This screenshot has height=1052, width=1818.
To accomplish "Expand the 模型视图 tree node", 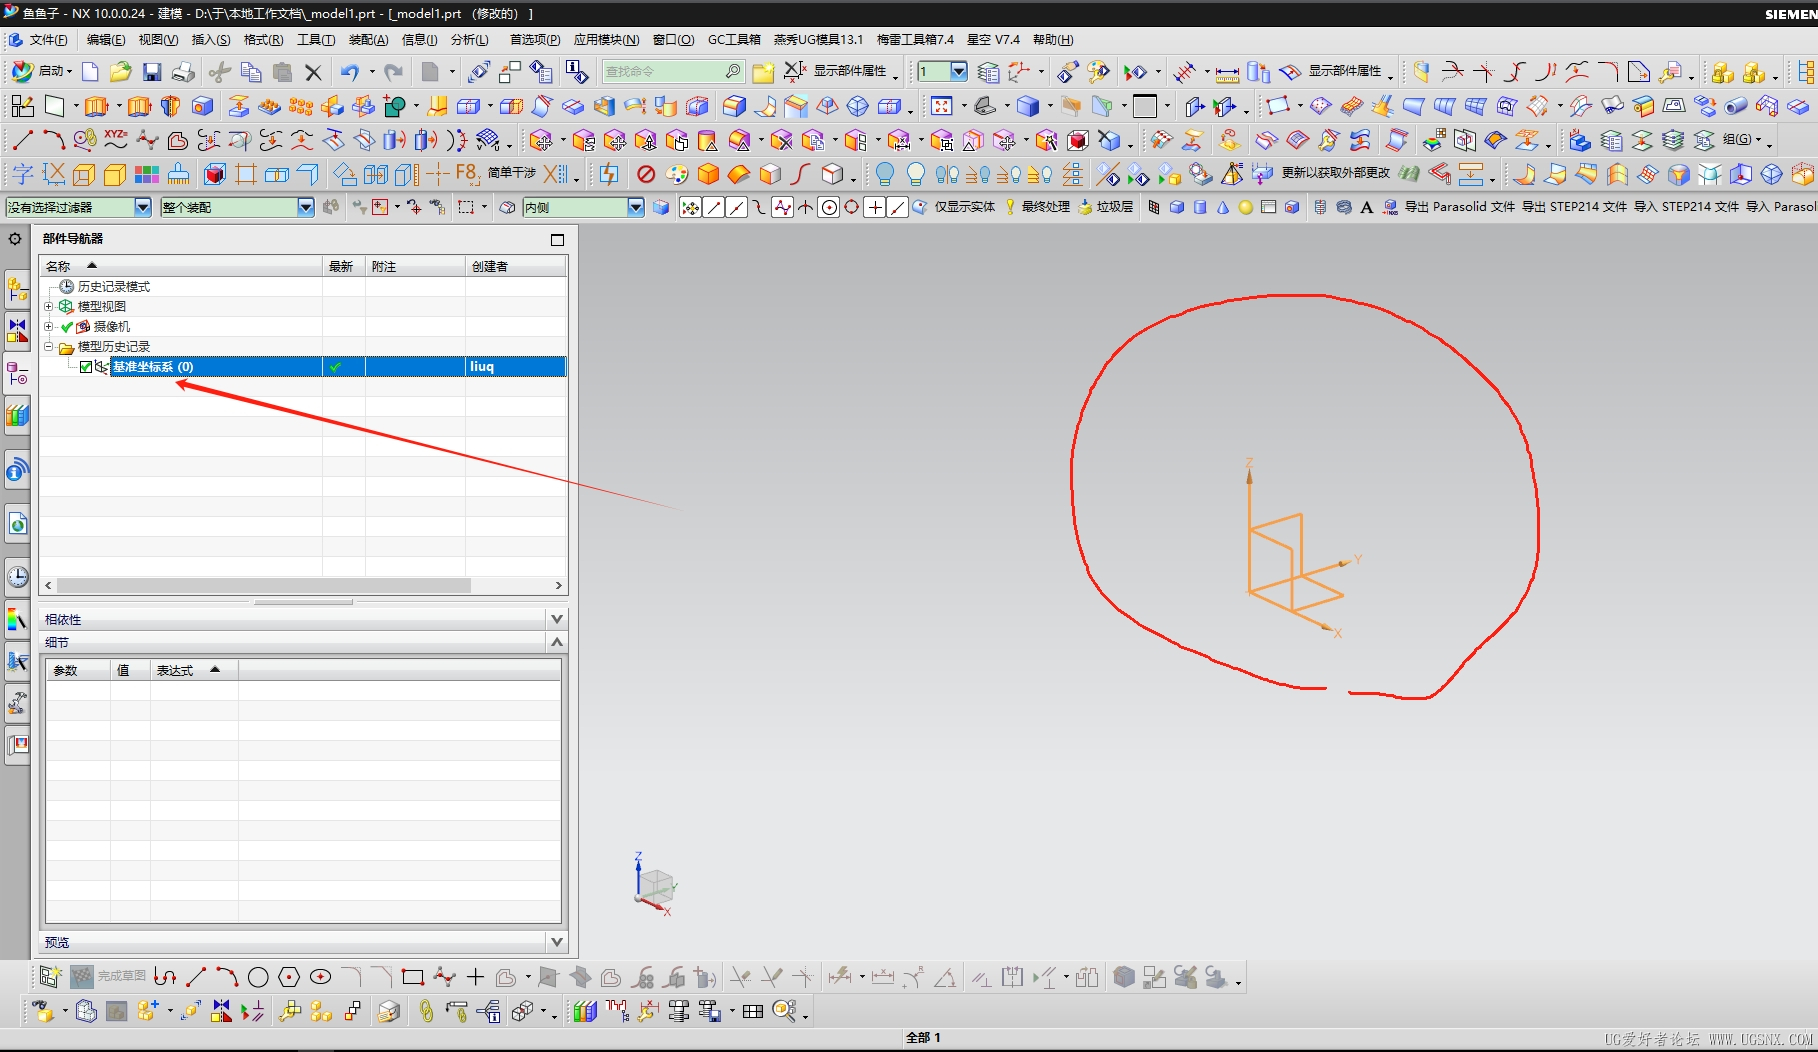I will pos(48,306).
